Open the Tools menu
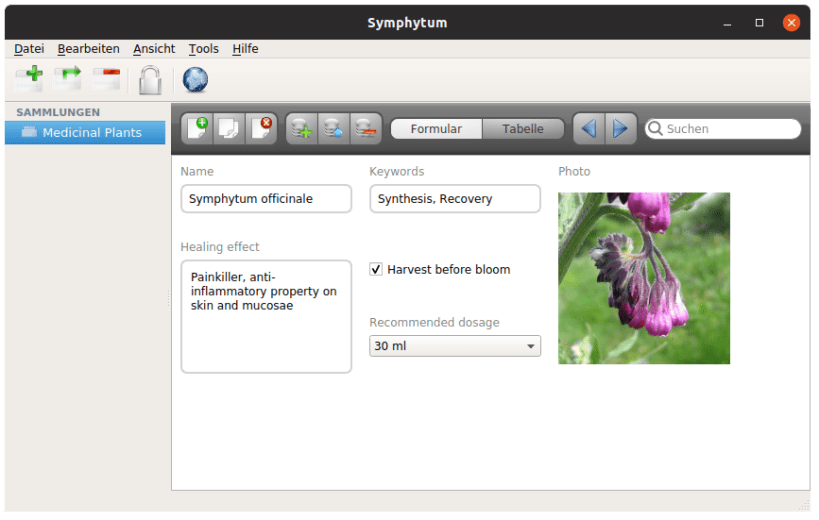 (204, 49)
